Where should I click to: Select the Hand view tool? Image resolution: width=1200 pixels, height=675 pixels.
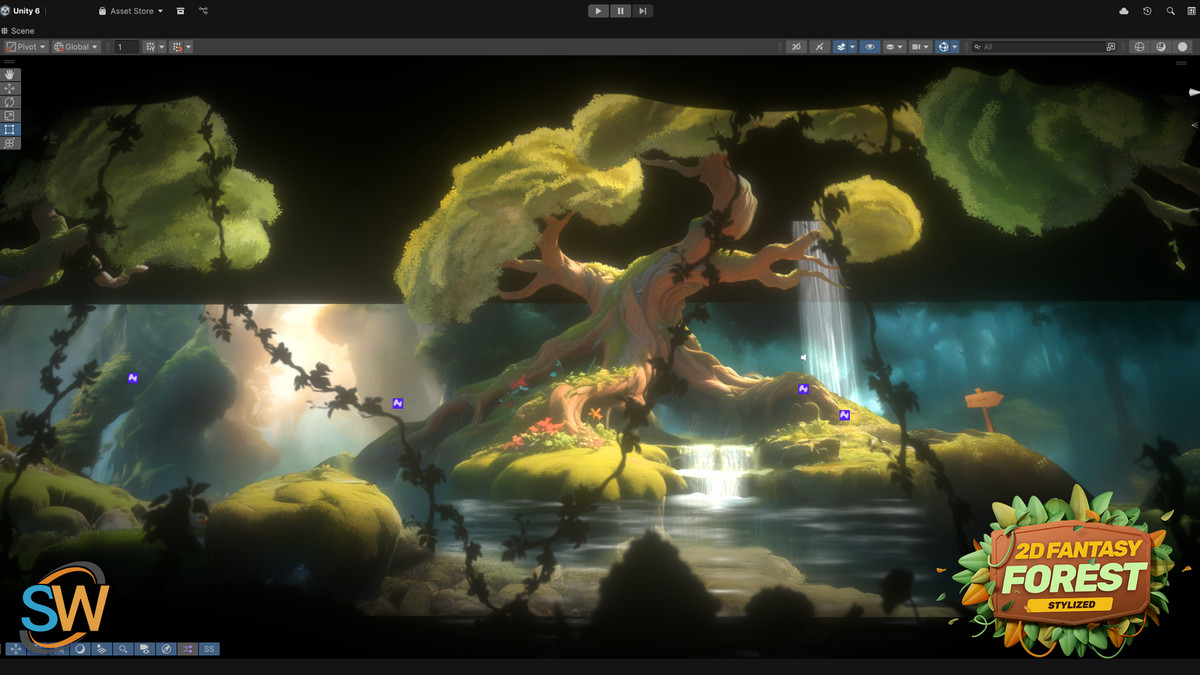tap(10, 74)
